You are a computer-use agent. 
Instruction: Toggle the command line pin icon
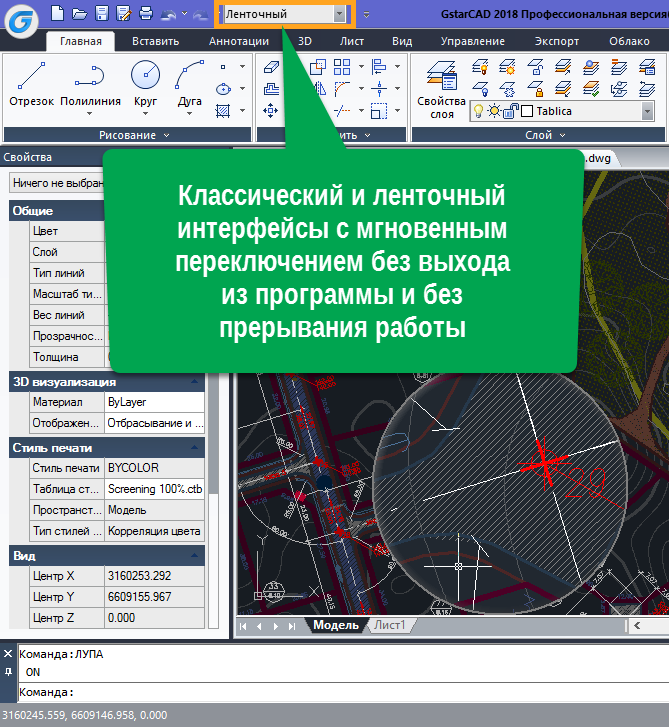(8, 671)
